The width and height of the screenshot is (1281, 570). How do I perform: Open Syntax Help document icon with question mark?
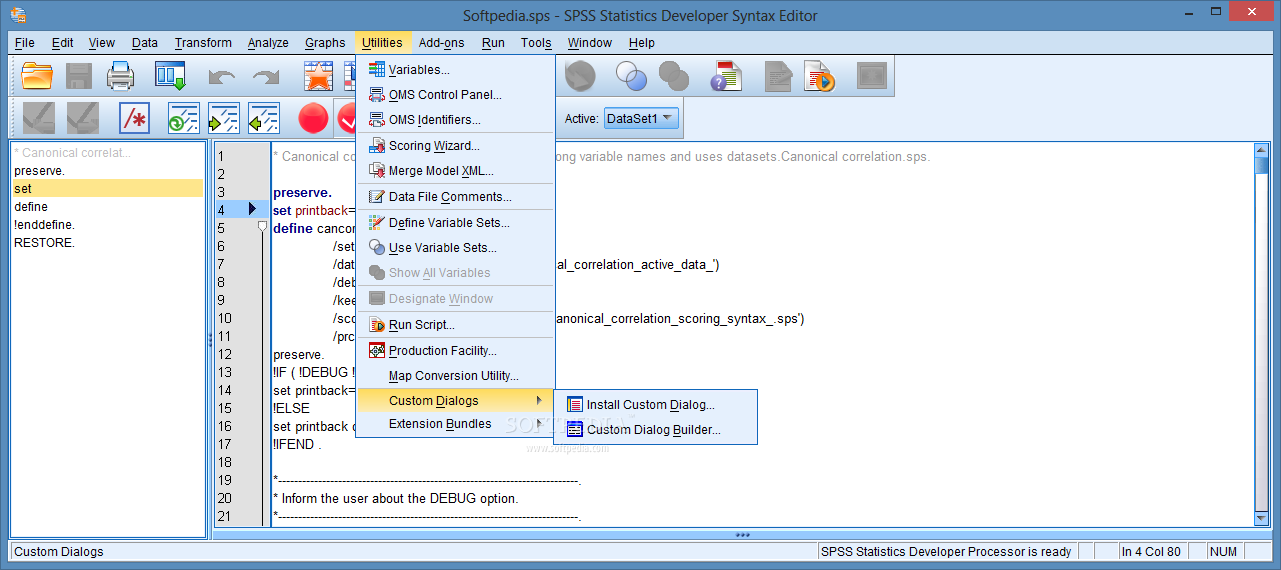tap(727, 76)
